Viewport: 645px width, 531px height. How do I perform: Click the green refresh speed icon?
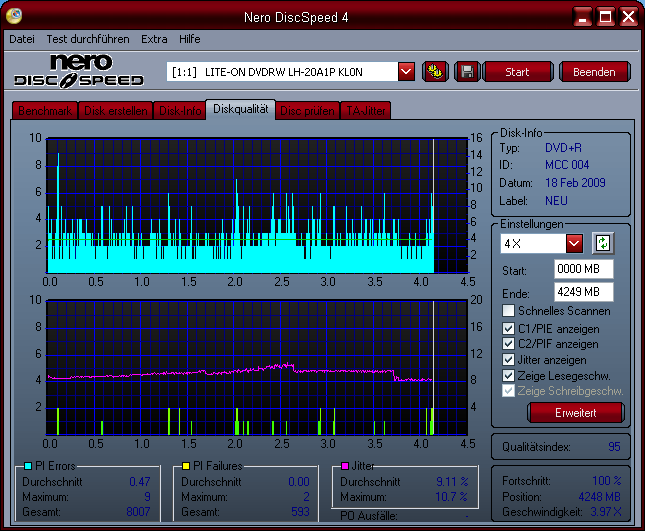coord(602,243)
